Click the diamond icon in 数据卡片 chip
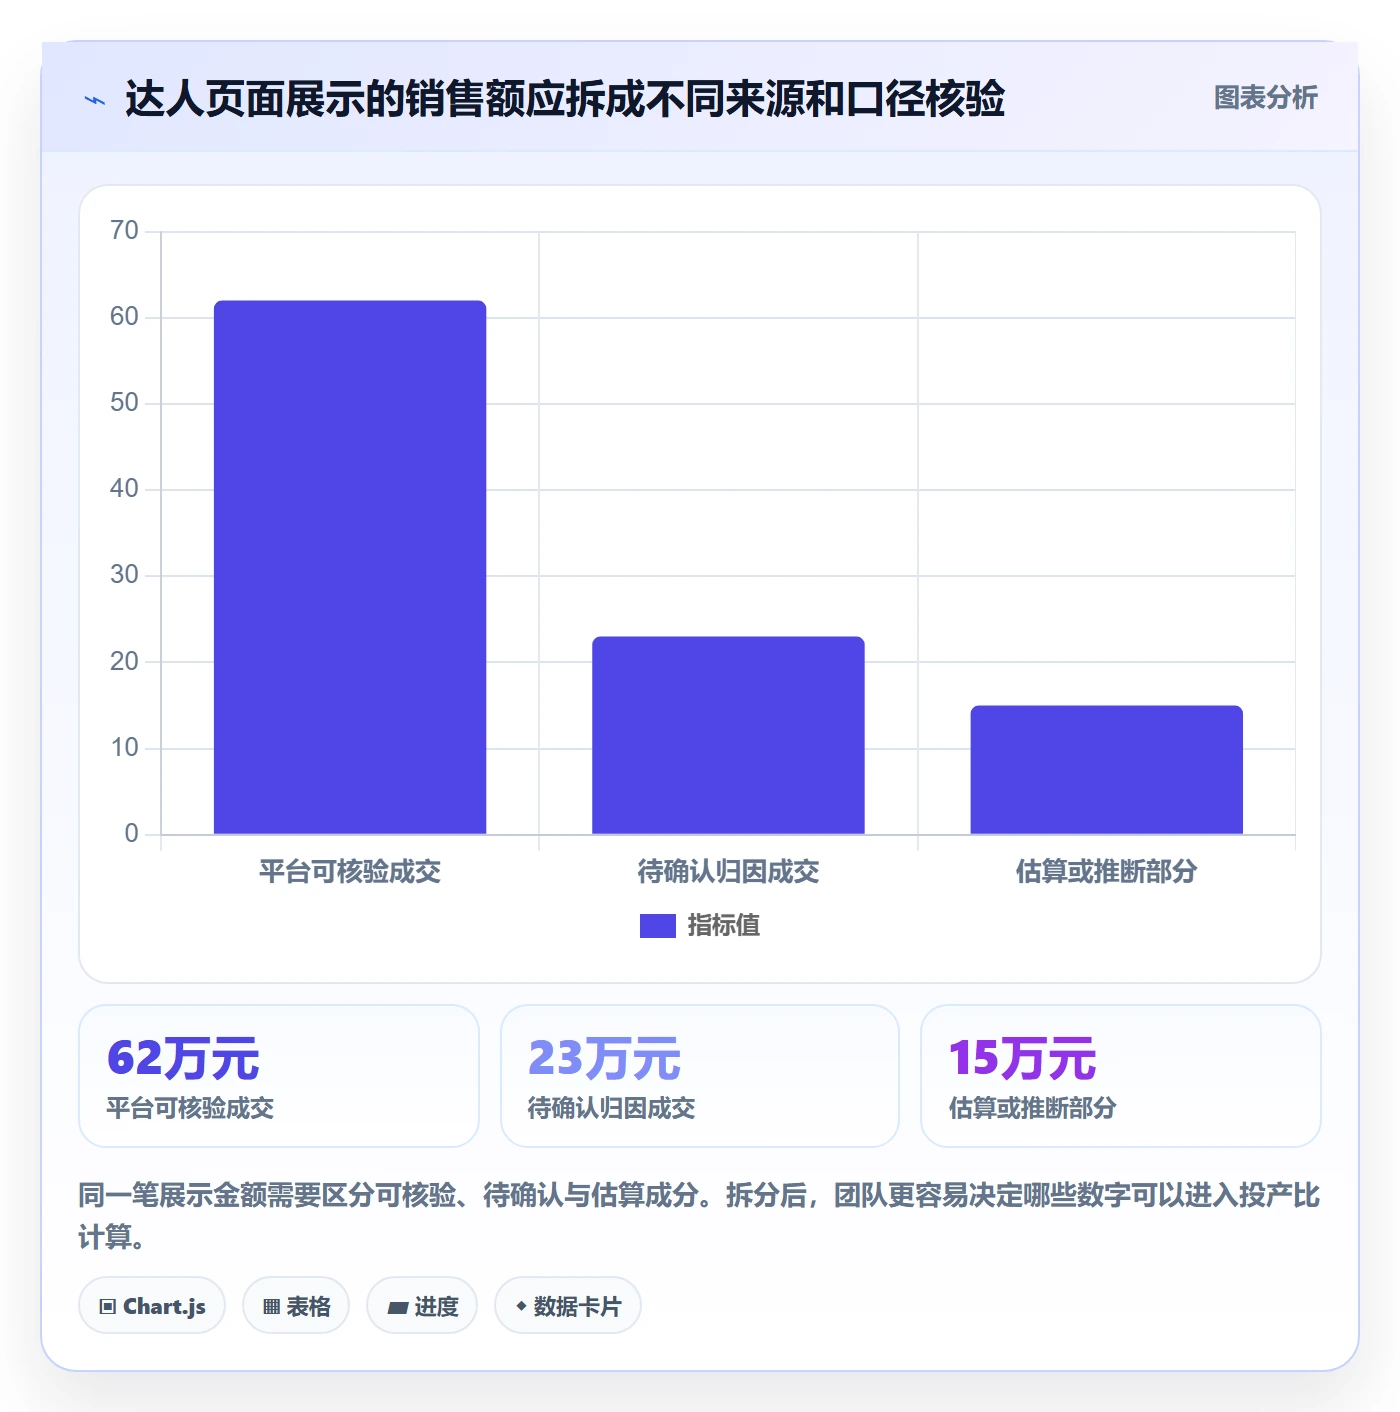The width and height of the screenshot is (1400, 1412). point(521,1306)
